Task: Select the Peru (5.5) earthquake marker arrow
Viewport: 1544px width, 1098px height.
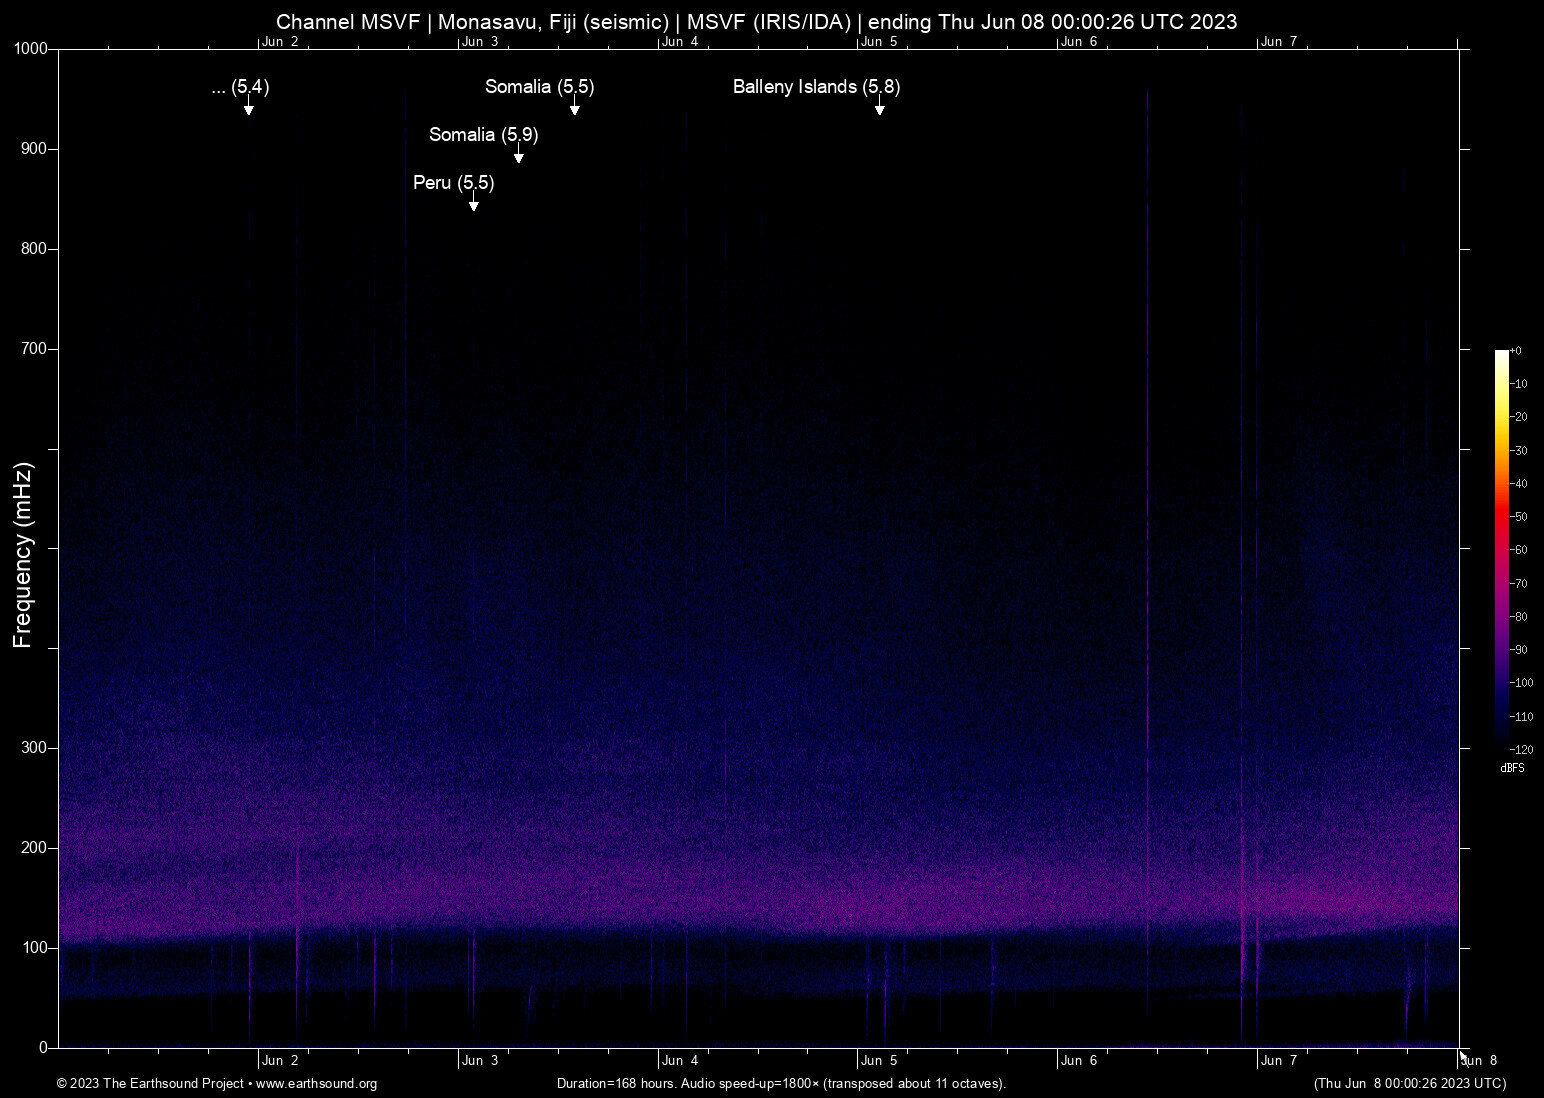Action: (x=474, y=203)
